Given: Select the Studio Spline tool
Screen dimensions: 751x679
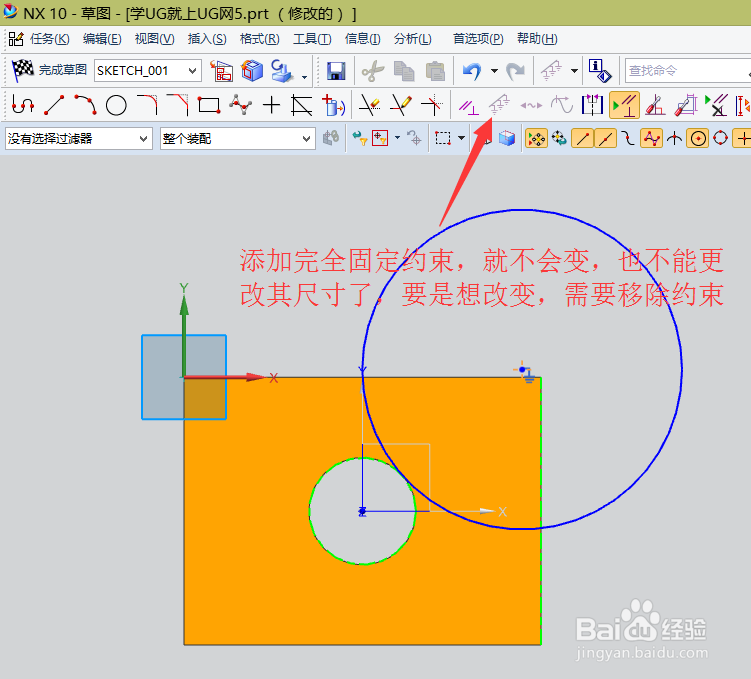Looking at the screenshot, I should [x=240, y=105].
